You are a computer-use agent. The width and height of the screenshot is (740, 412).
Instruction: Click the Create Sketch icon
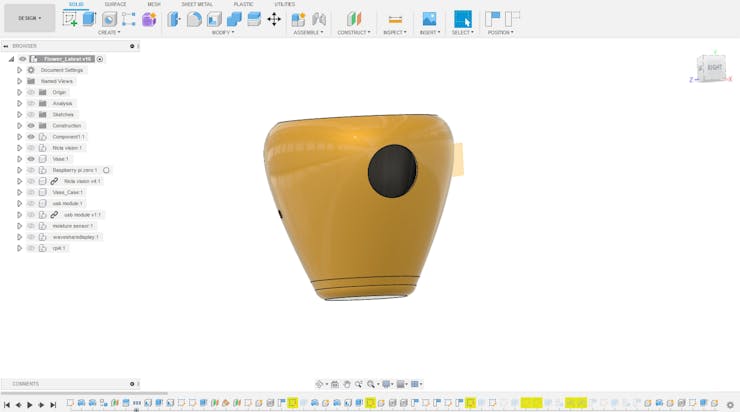coord(70,19)
